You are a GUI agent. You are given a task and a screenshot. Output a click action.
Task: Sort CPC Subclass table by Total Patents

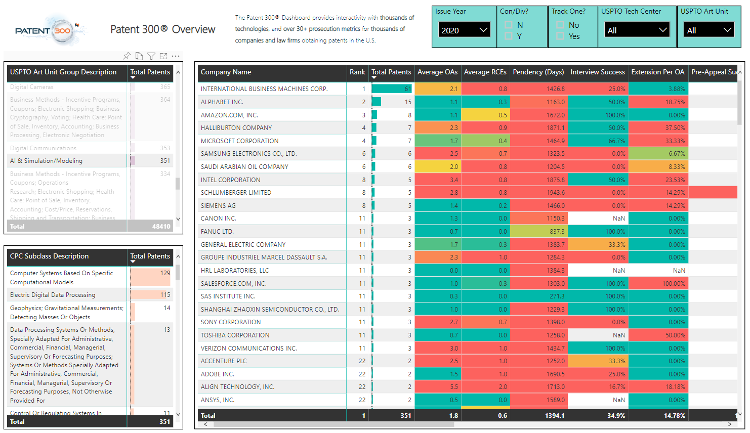click(x=150, y=256)
